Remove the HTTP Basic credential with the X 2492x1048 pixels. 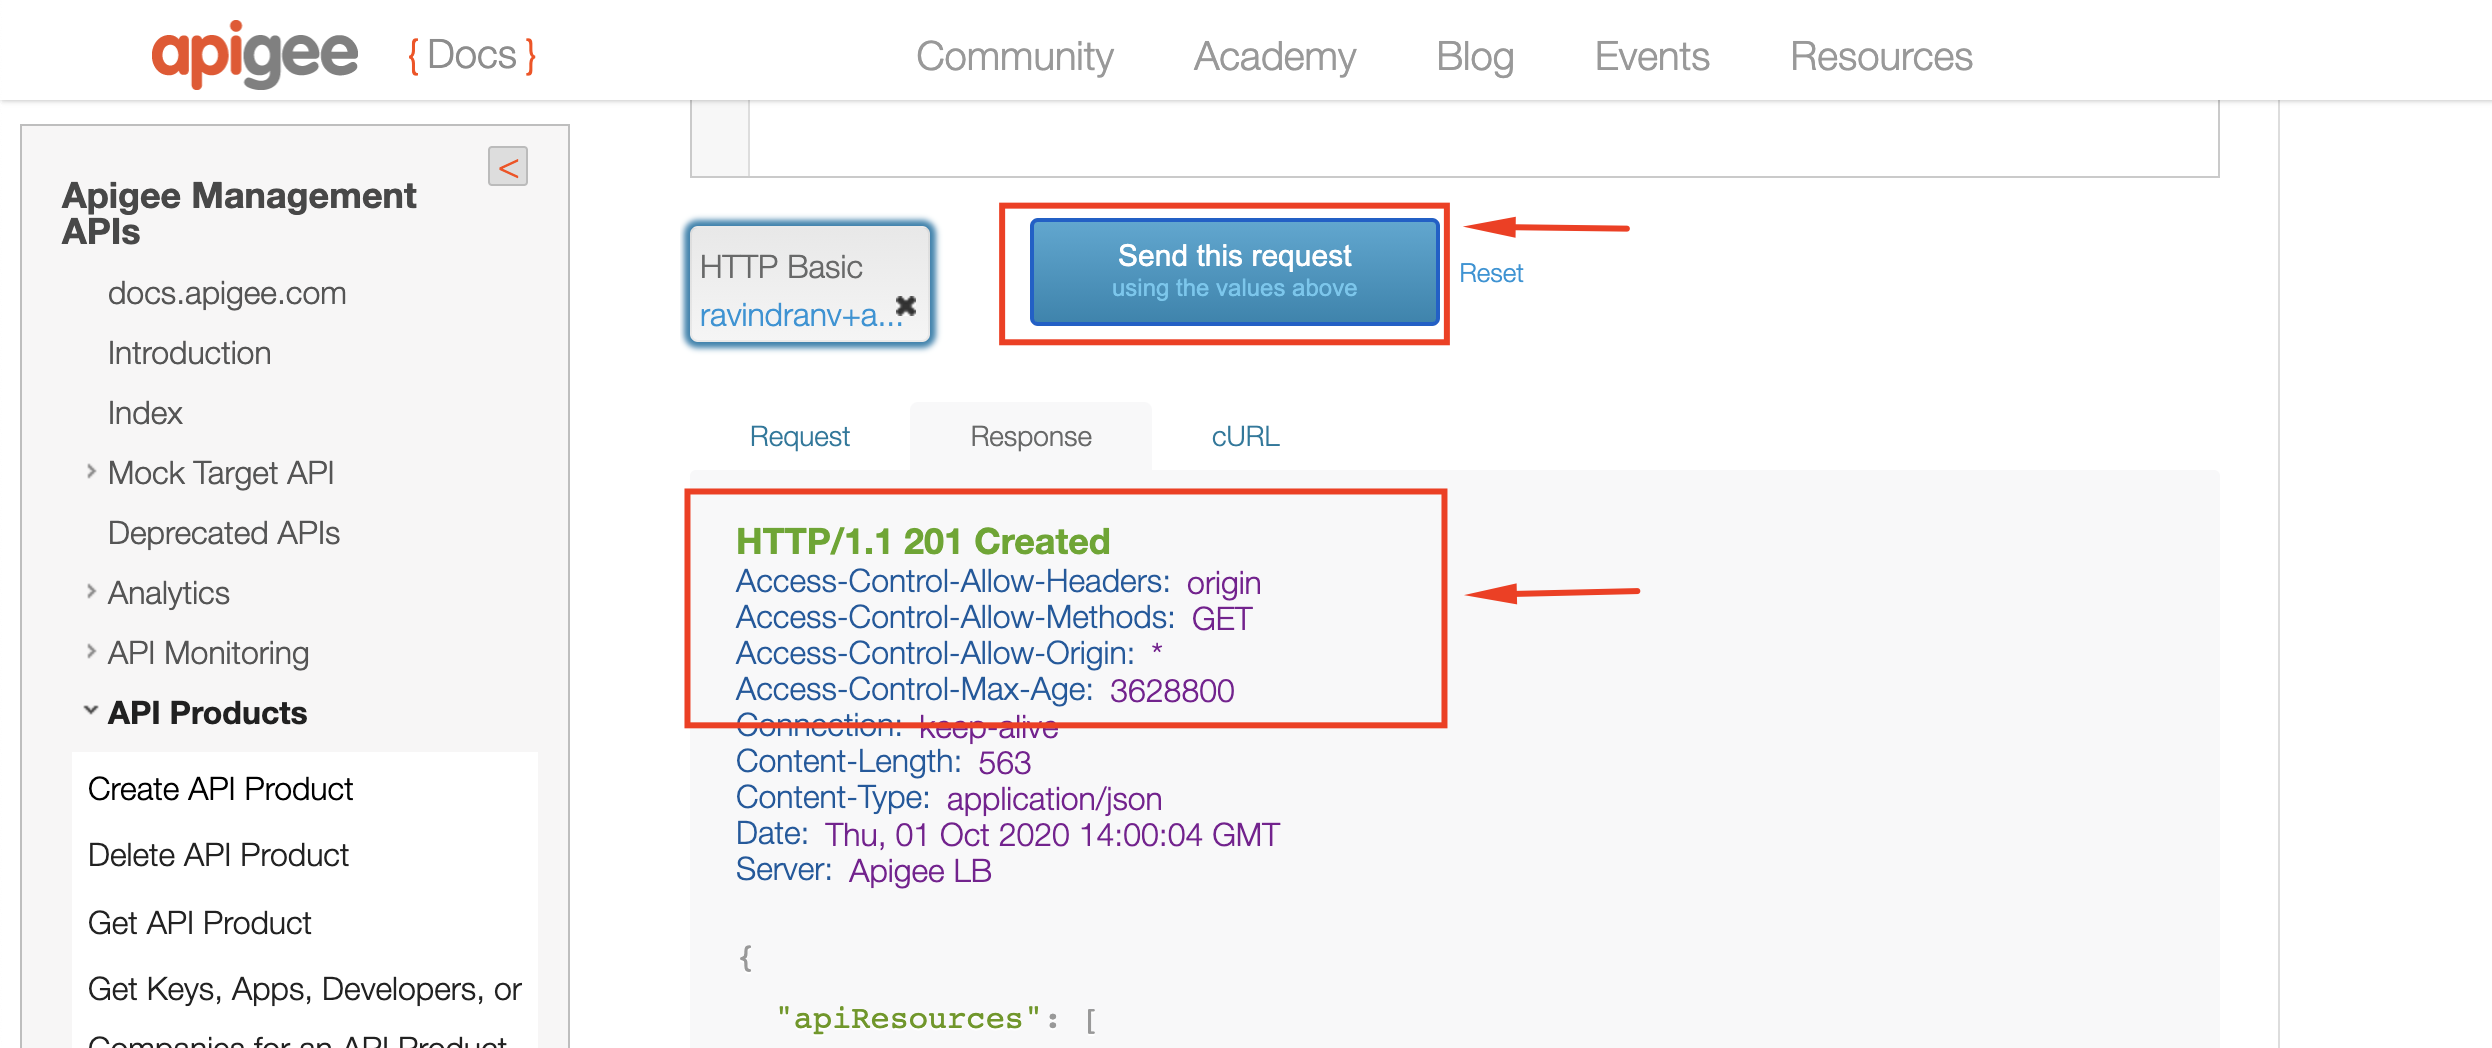click(x=906, y=305)
